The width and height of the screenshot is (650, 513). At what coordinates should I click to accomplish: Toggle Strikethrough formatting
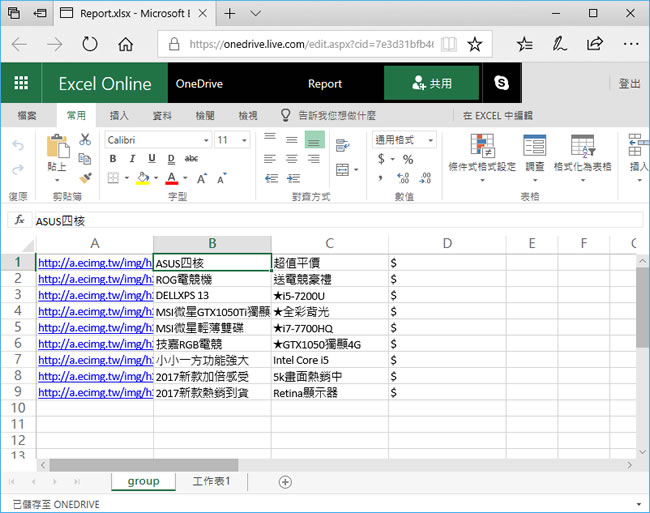pos(191,158)
